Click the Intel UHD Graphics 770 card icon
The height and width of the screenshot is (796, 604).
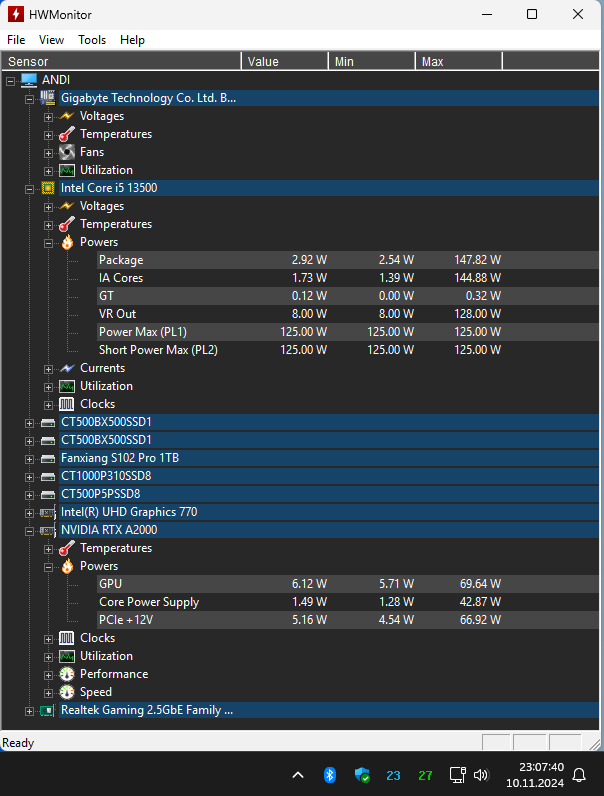[48, 513]
